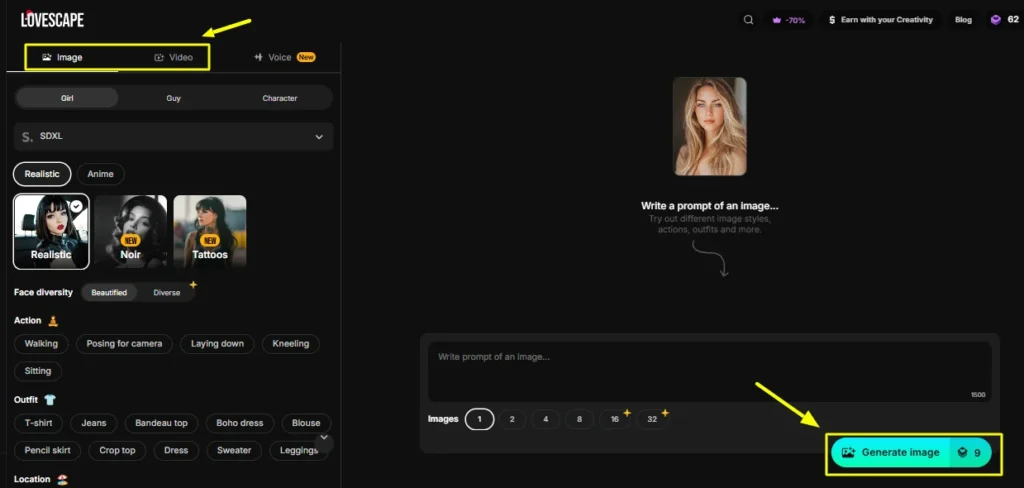The image size is (1024, 488).
Task: Click the Lovescape logo
Action: (52, 19)
